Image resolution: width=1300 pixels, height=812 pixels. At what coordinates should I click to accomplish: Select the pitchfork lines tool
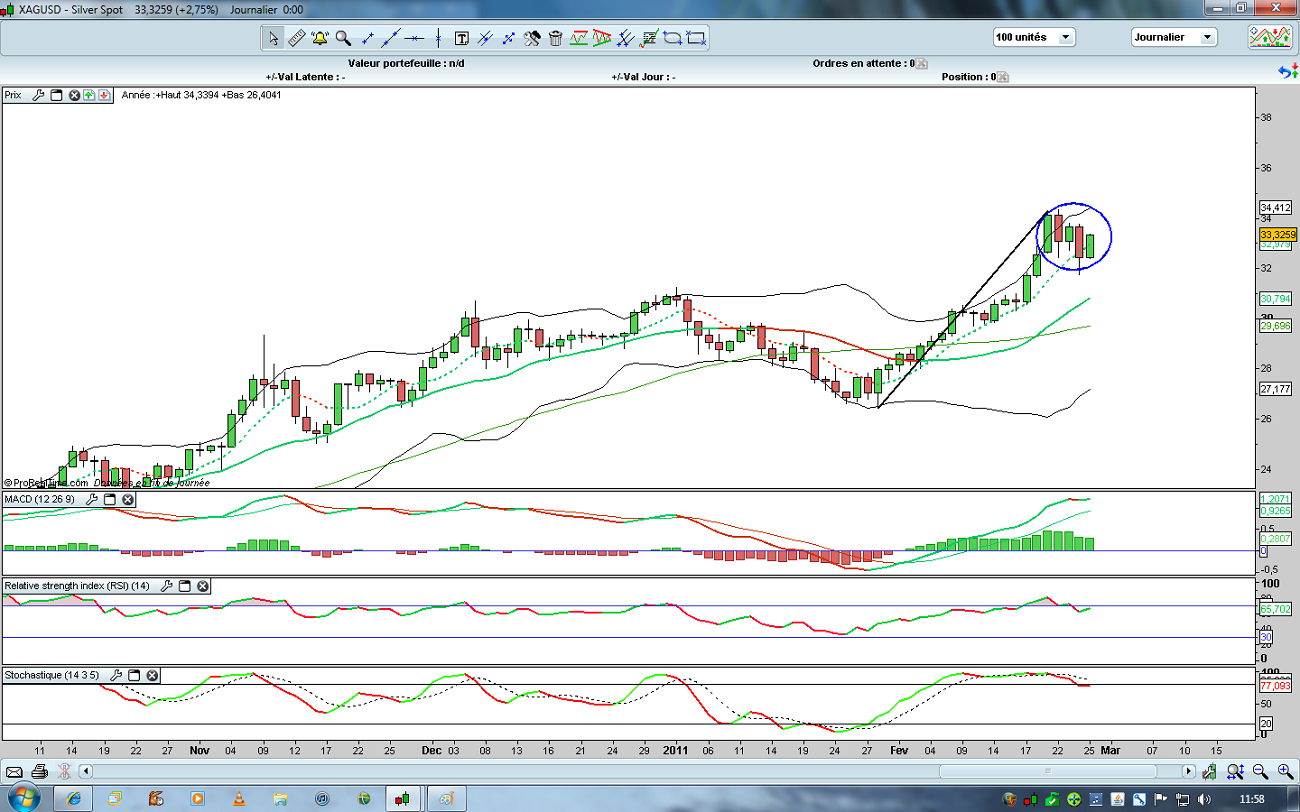[x=626, y=38]
